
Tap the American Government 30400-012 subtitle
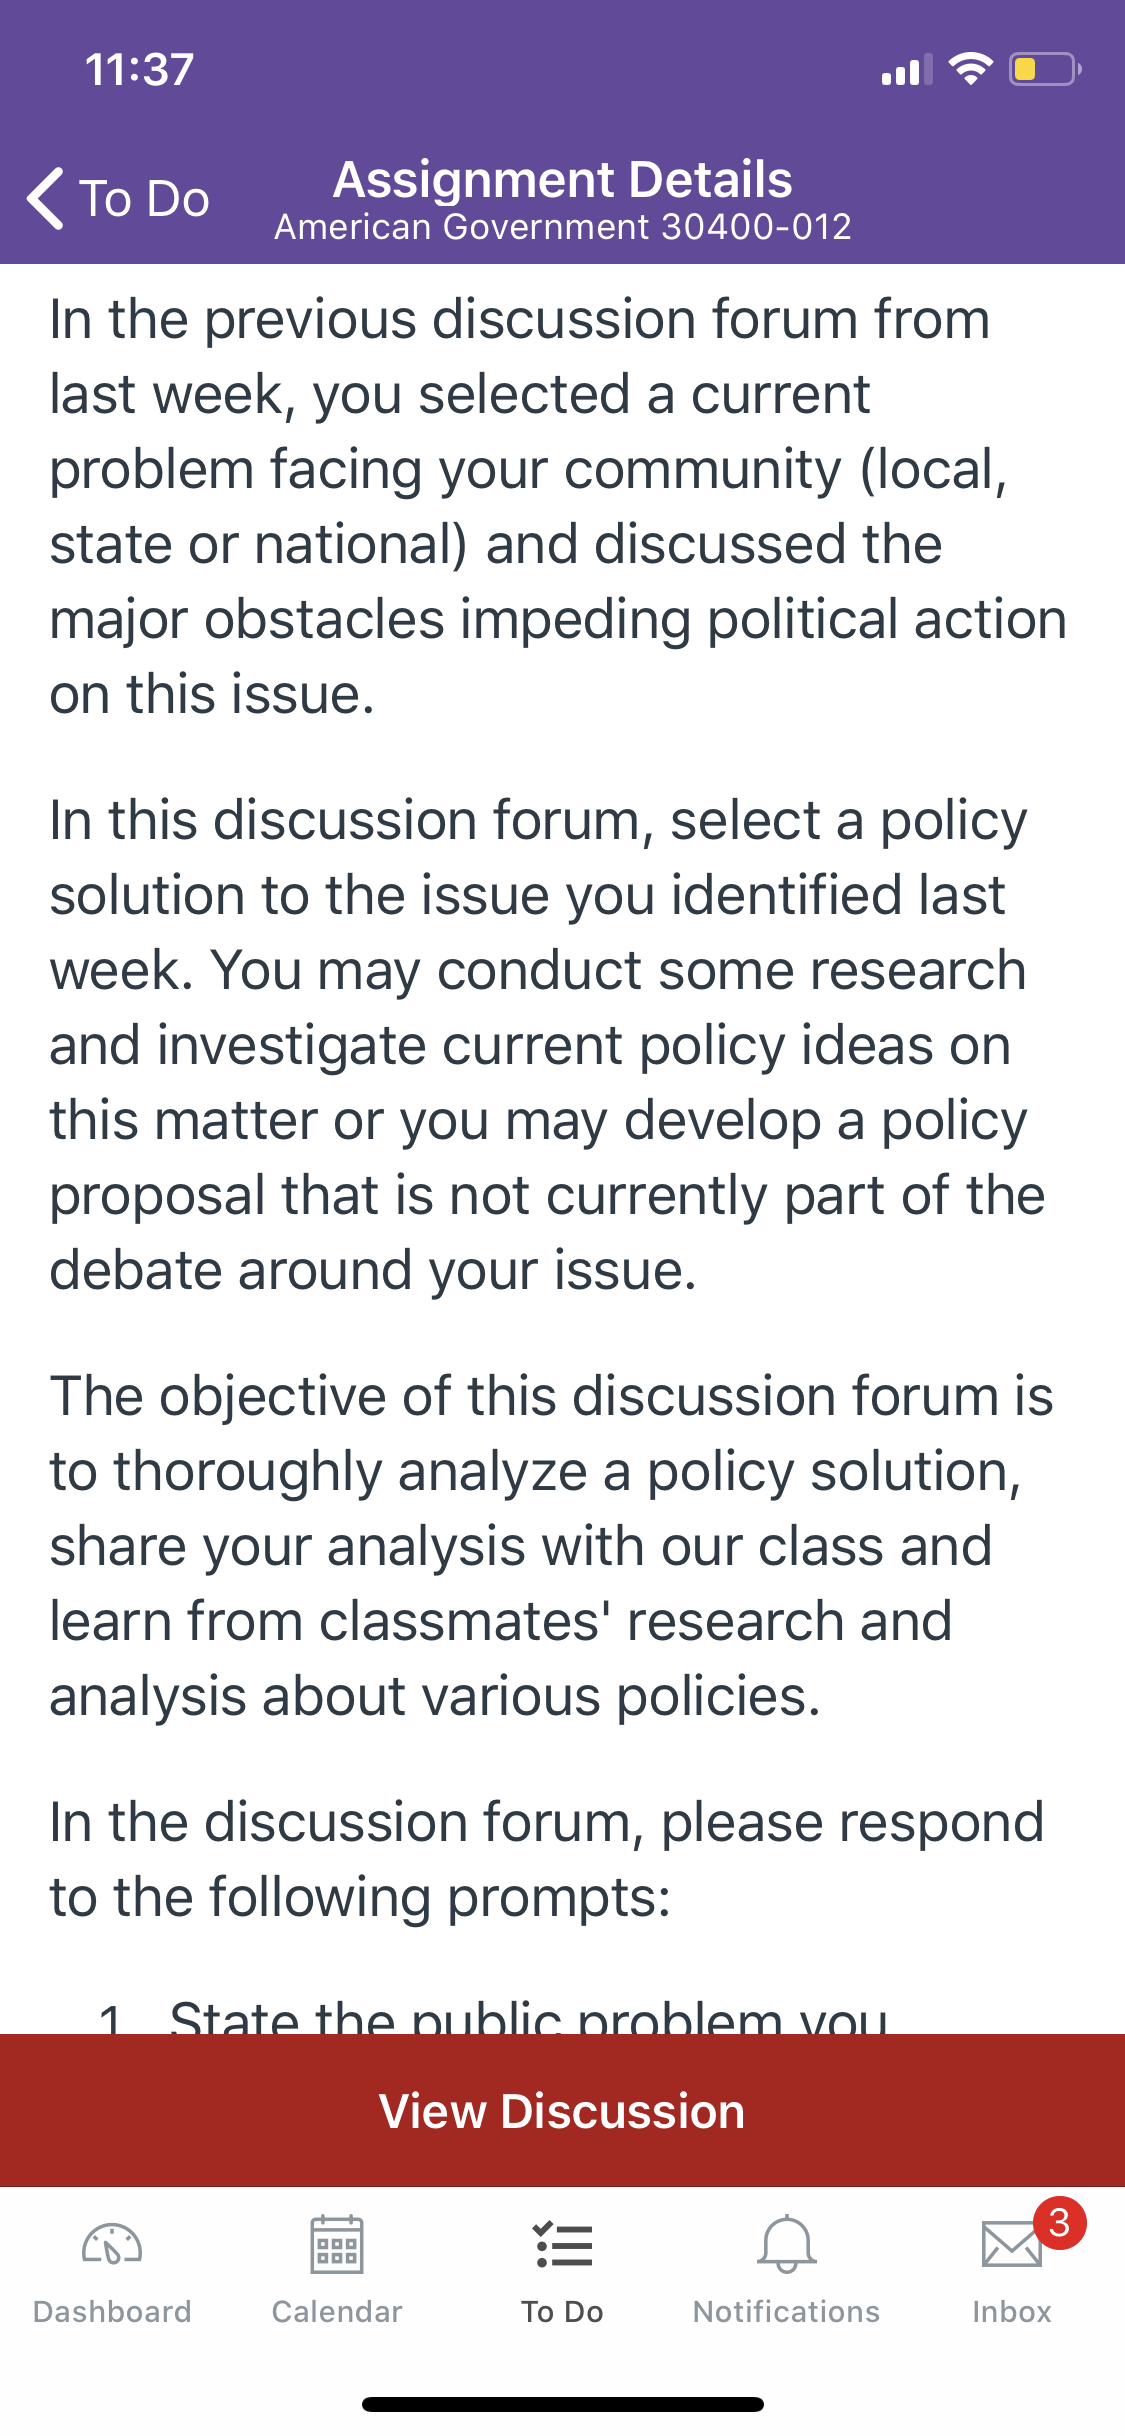(x=563, y=227)
